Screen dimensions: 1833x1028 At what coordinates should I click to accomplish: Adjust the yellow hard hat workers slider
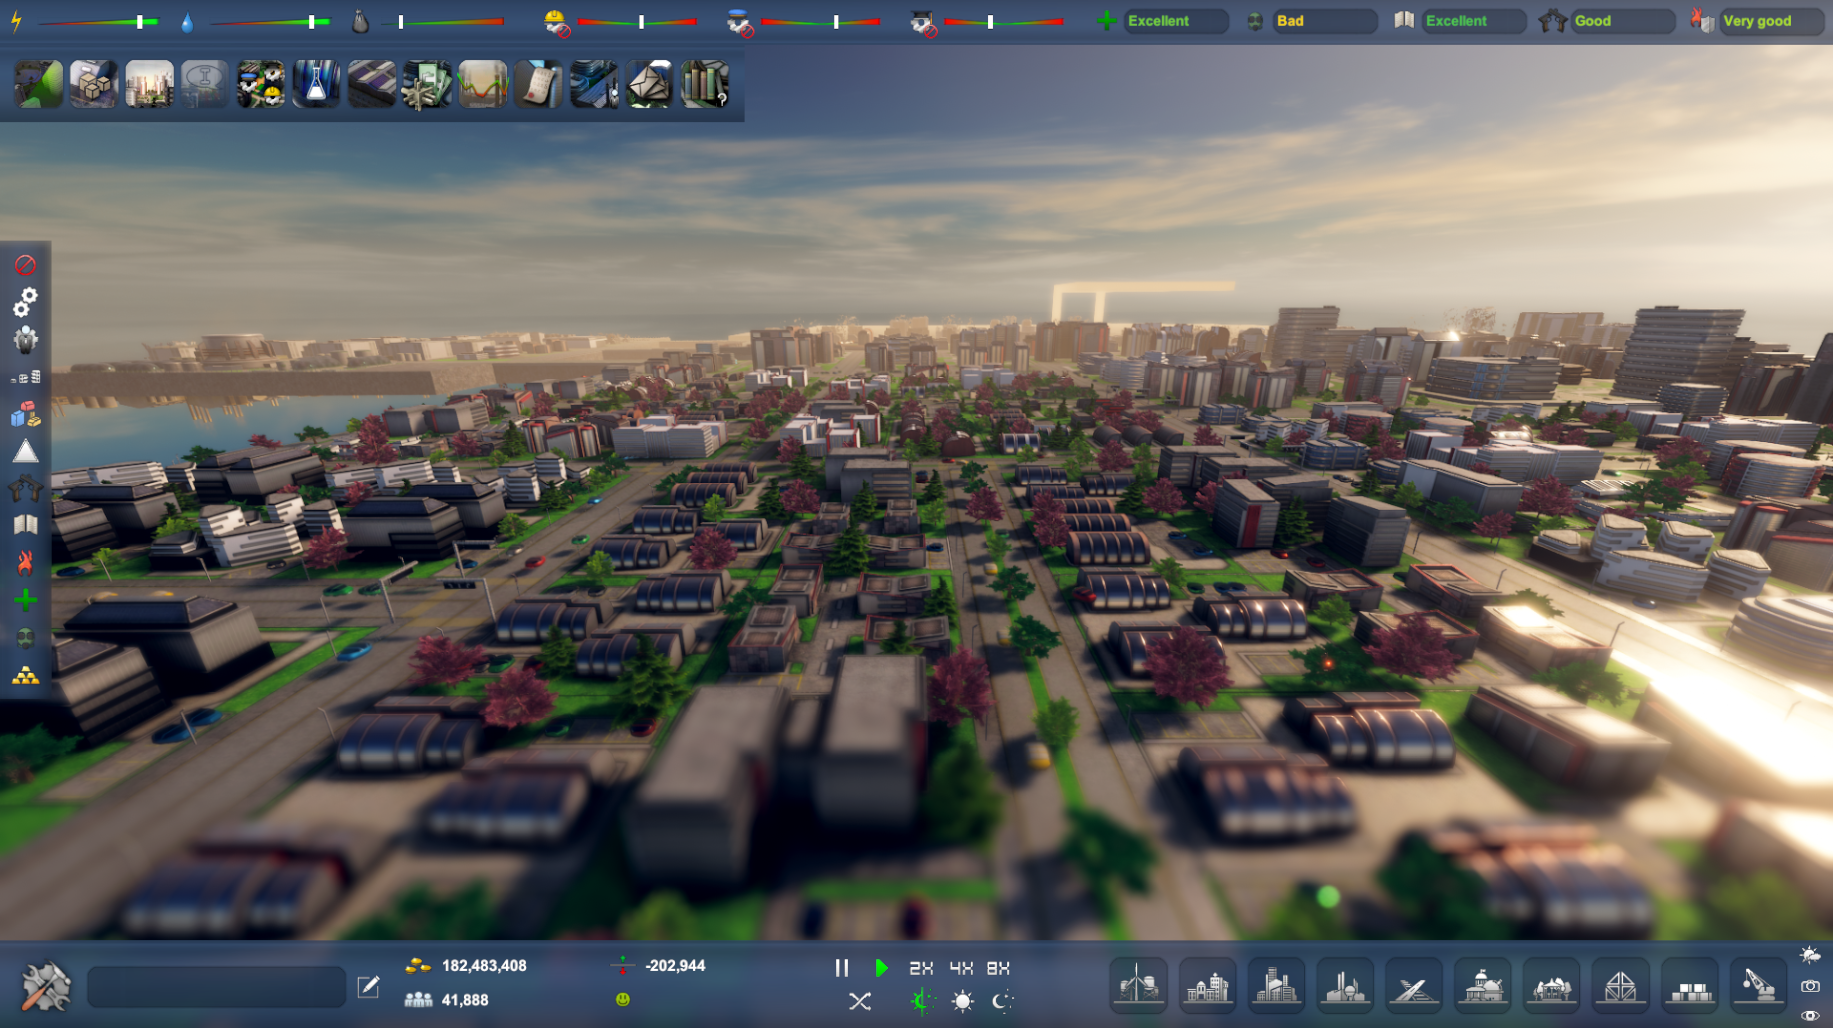637,21
